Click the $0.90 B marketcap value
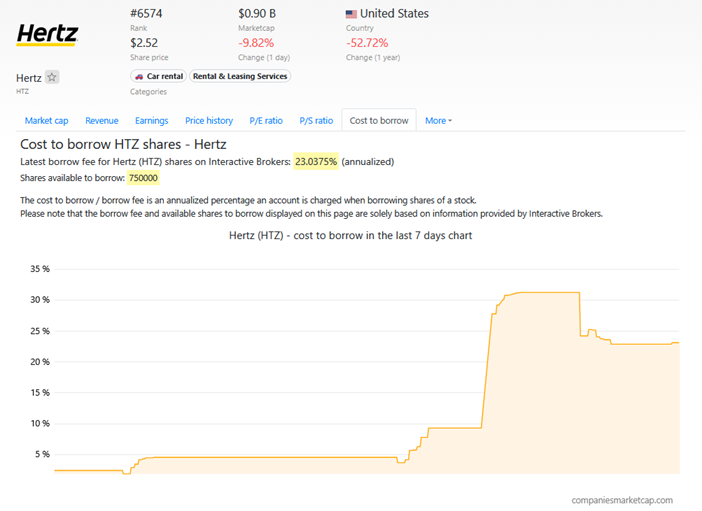The height and width of the screenshot is (511, 702). (x=257, y=14)
